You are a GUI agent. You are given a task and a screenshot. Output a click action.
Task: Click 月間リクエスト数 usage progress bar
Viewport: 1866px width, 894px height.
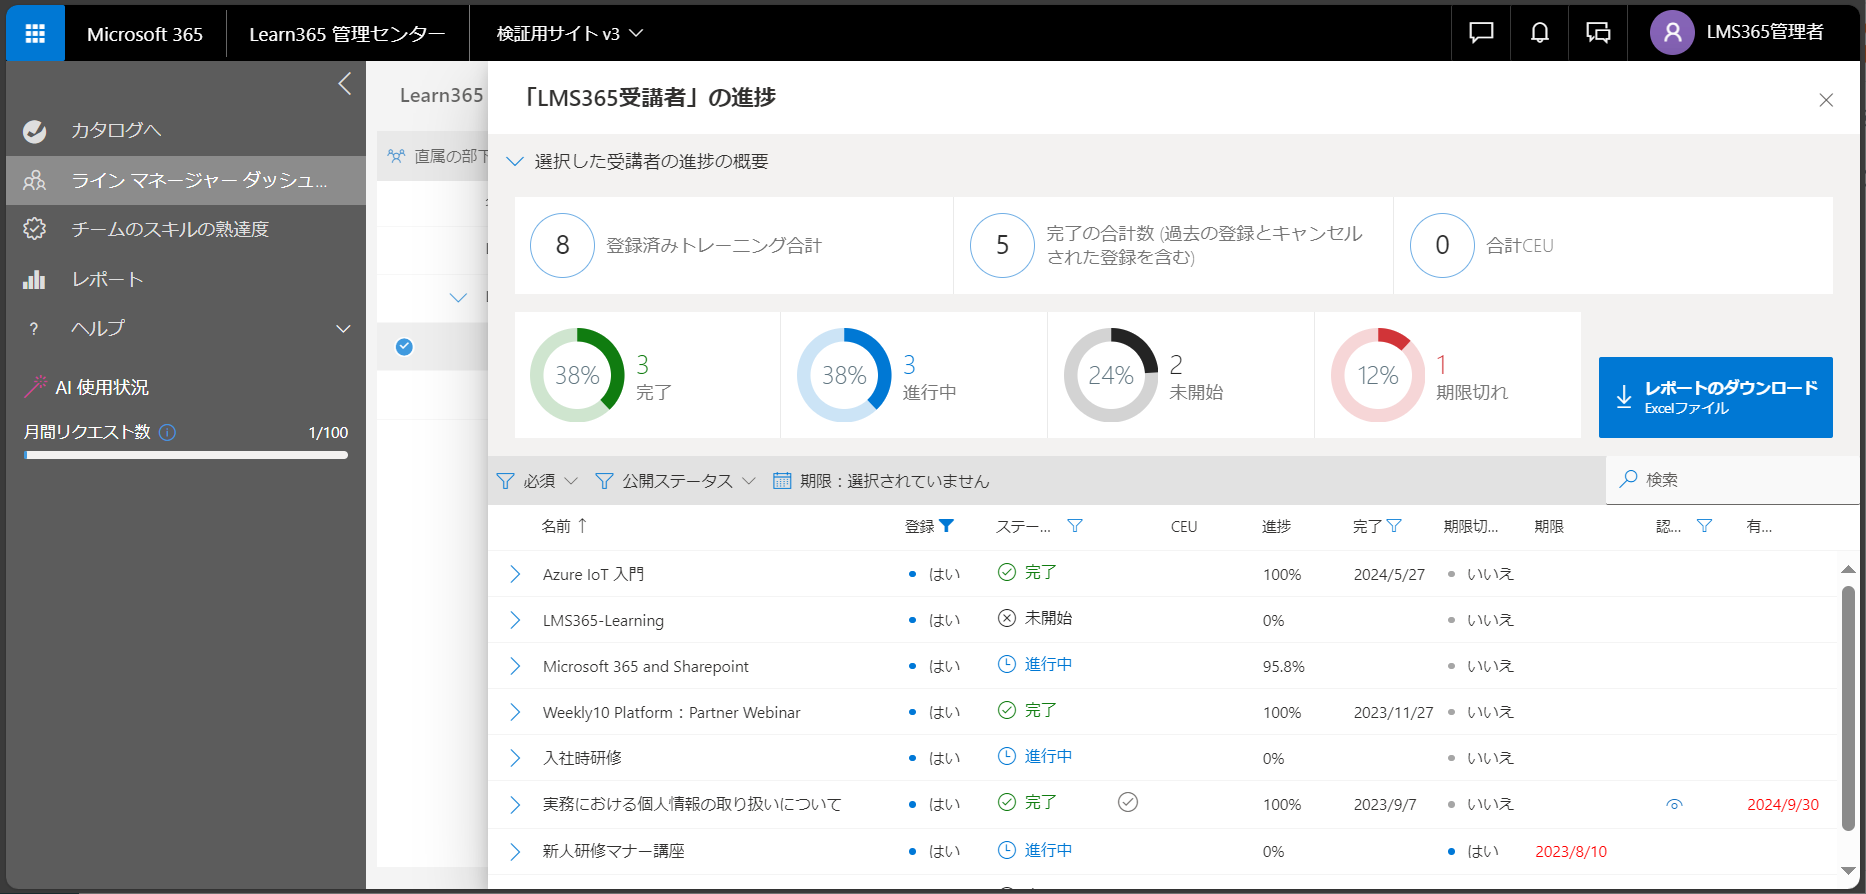[x=186, y=455]
